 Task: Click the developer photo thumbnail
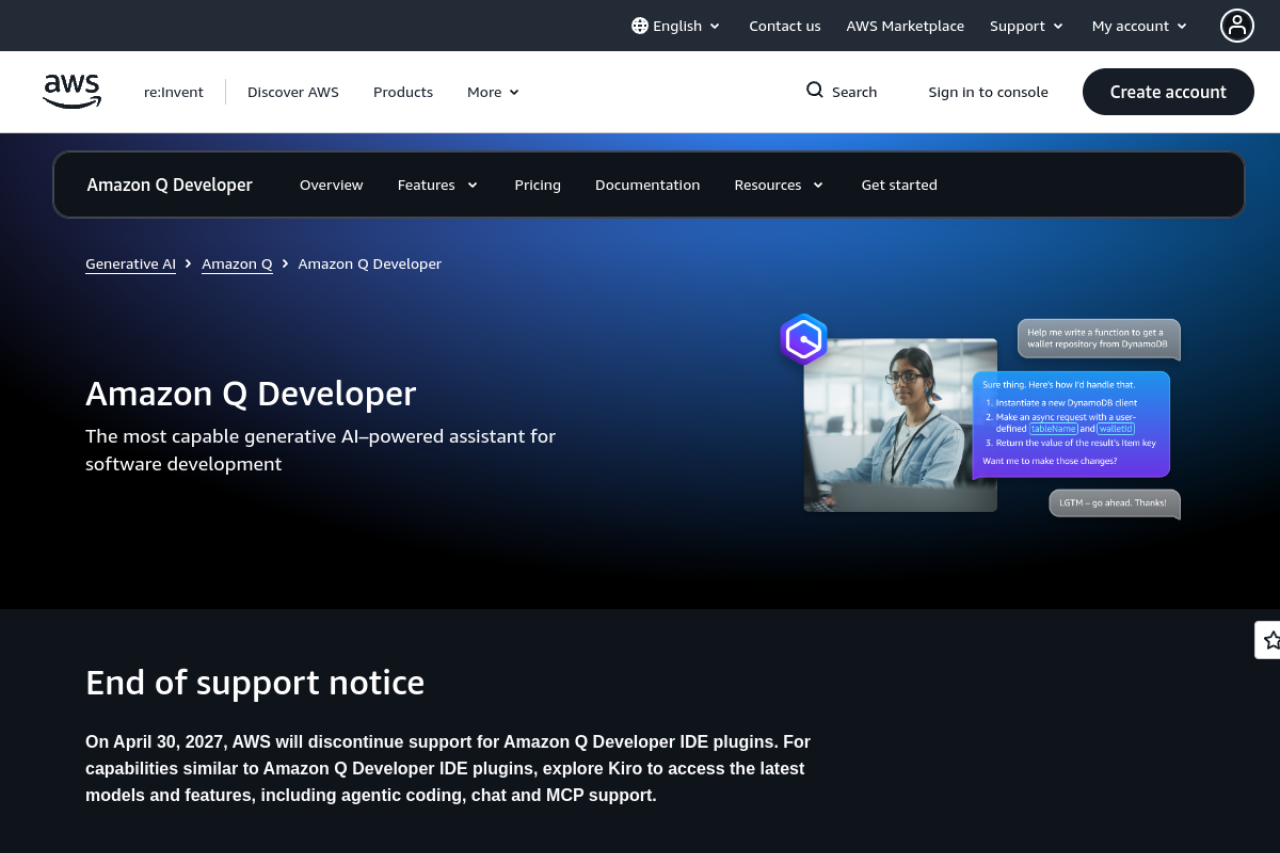pyautogui.click(x=900, y=425)
